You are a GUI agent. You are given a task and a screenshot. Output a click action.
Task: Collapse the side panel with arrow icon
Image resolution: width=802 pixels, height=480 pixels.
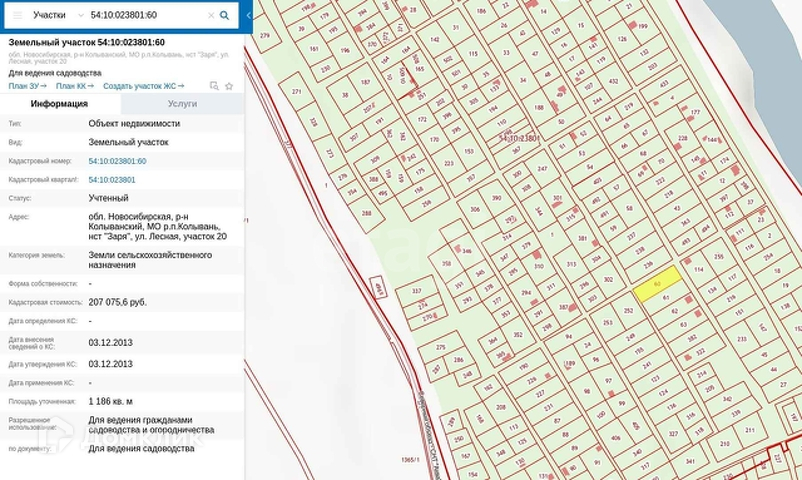click(248, 15)
